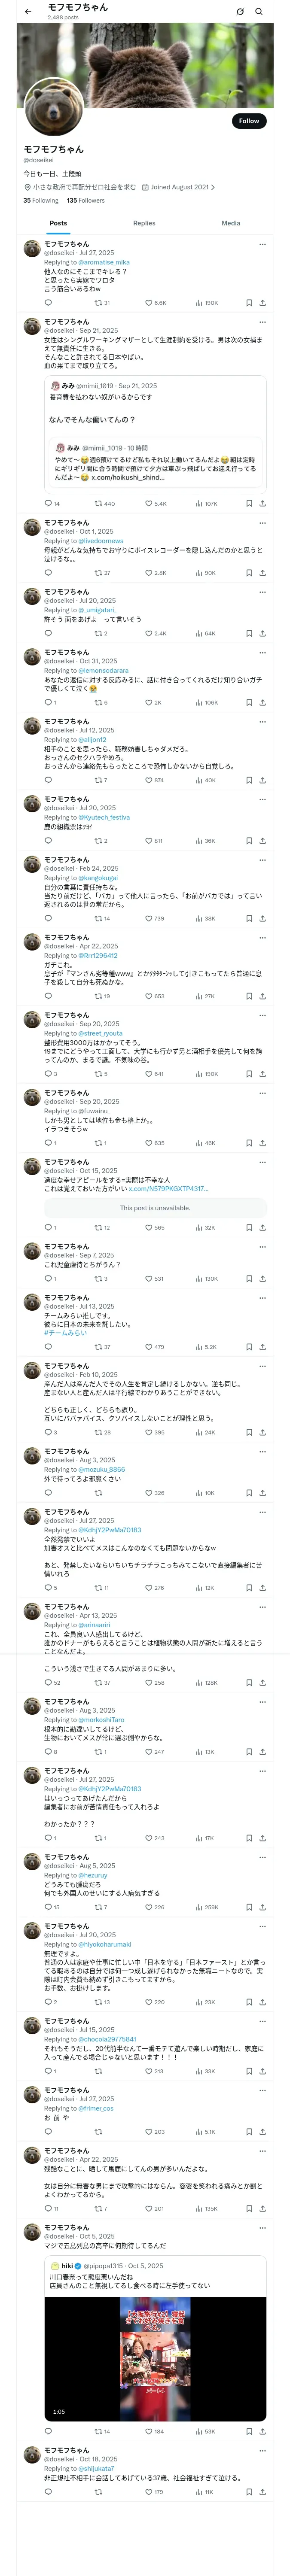Switch to the Replies tab
This screenshot has width=290, height=2576.
[144, 223]
